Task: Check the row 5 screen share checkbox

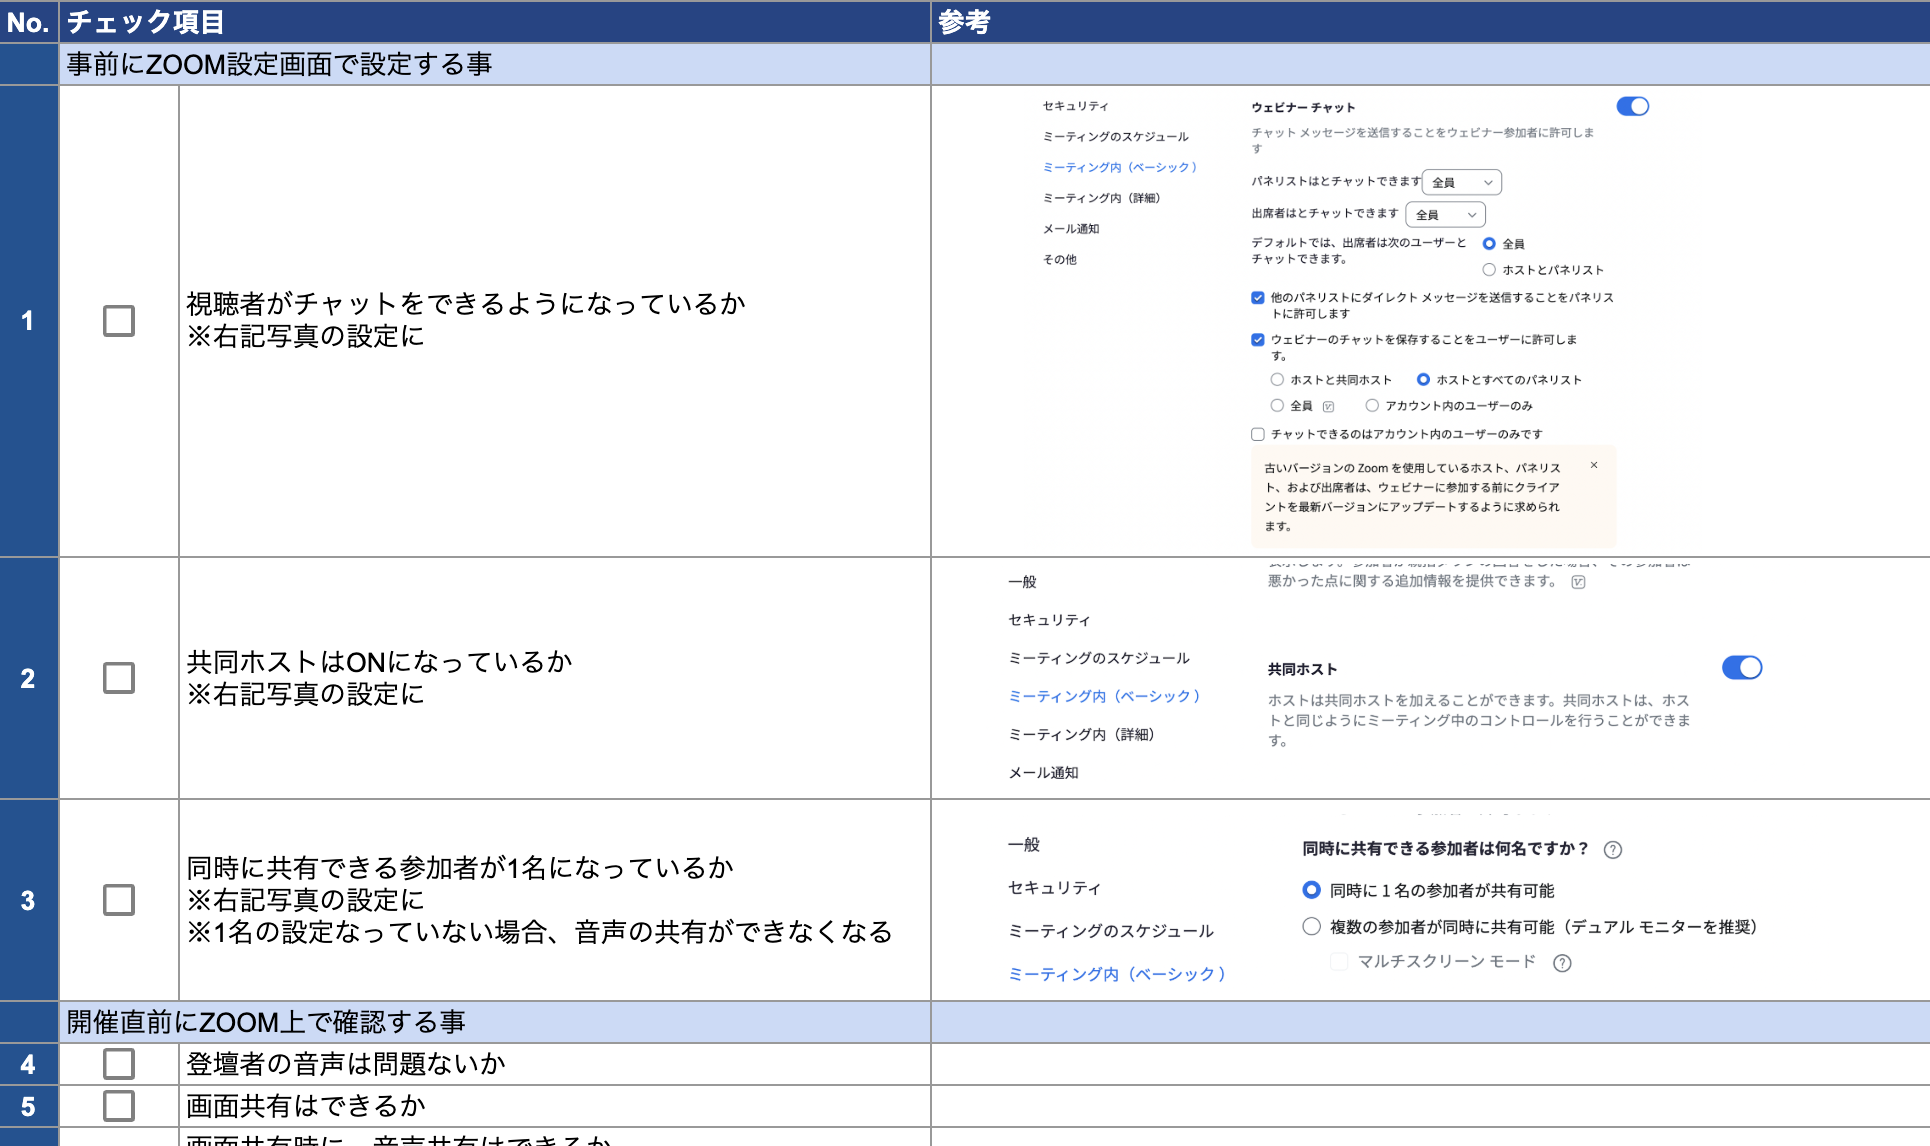Action: click(x=119, y=1106)
